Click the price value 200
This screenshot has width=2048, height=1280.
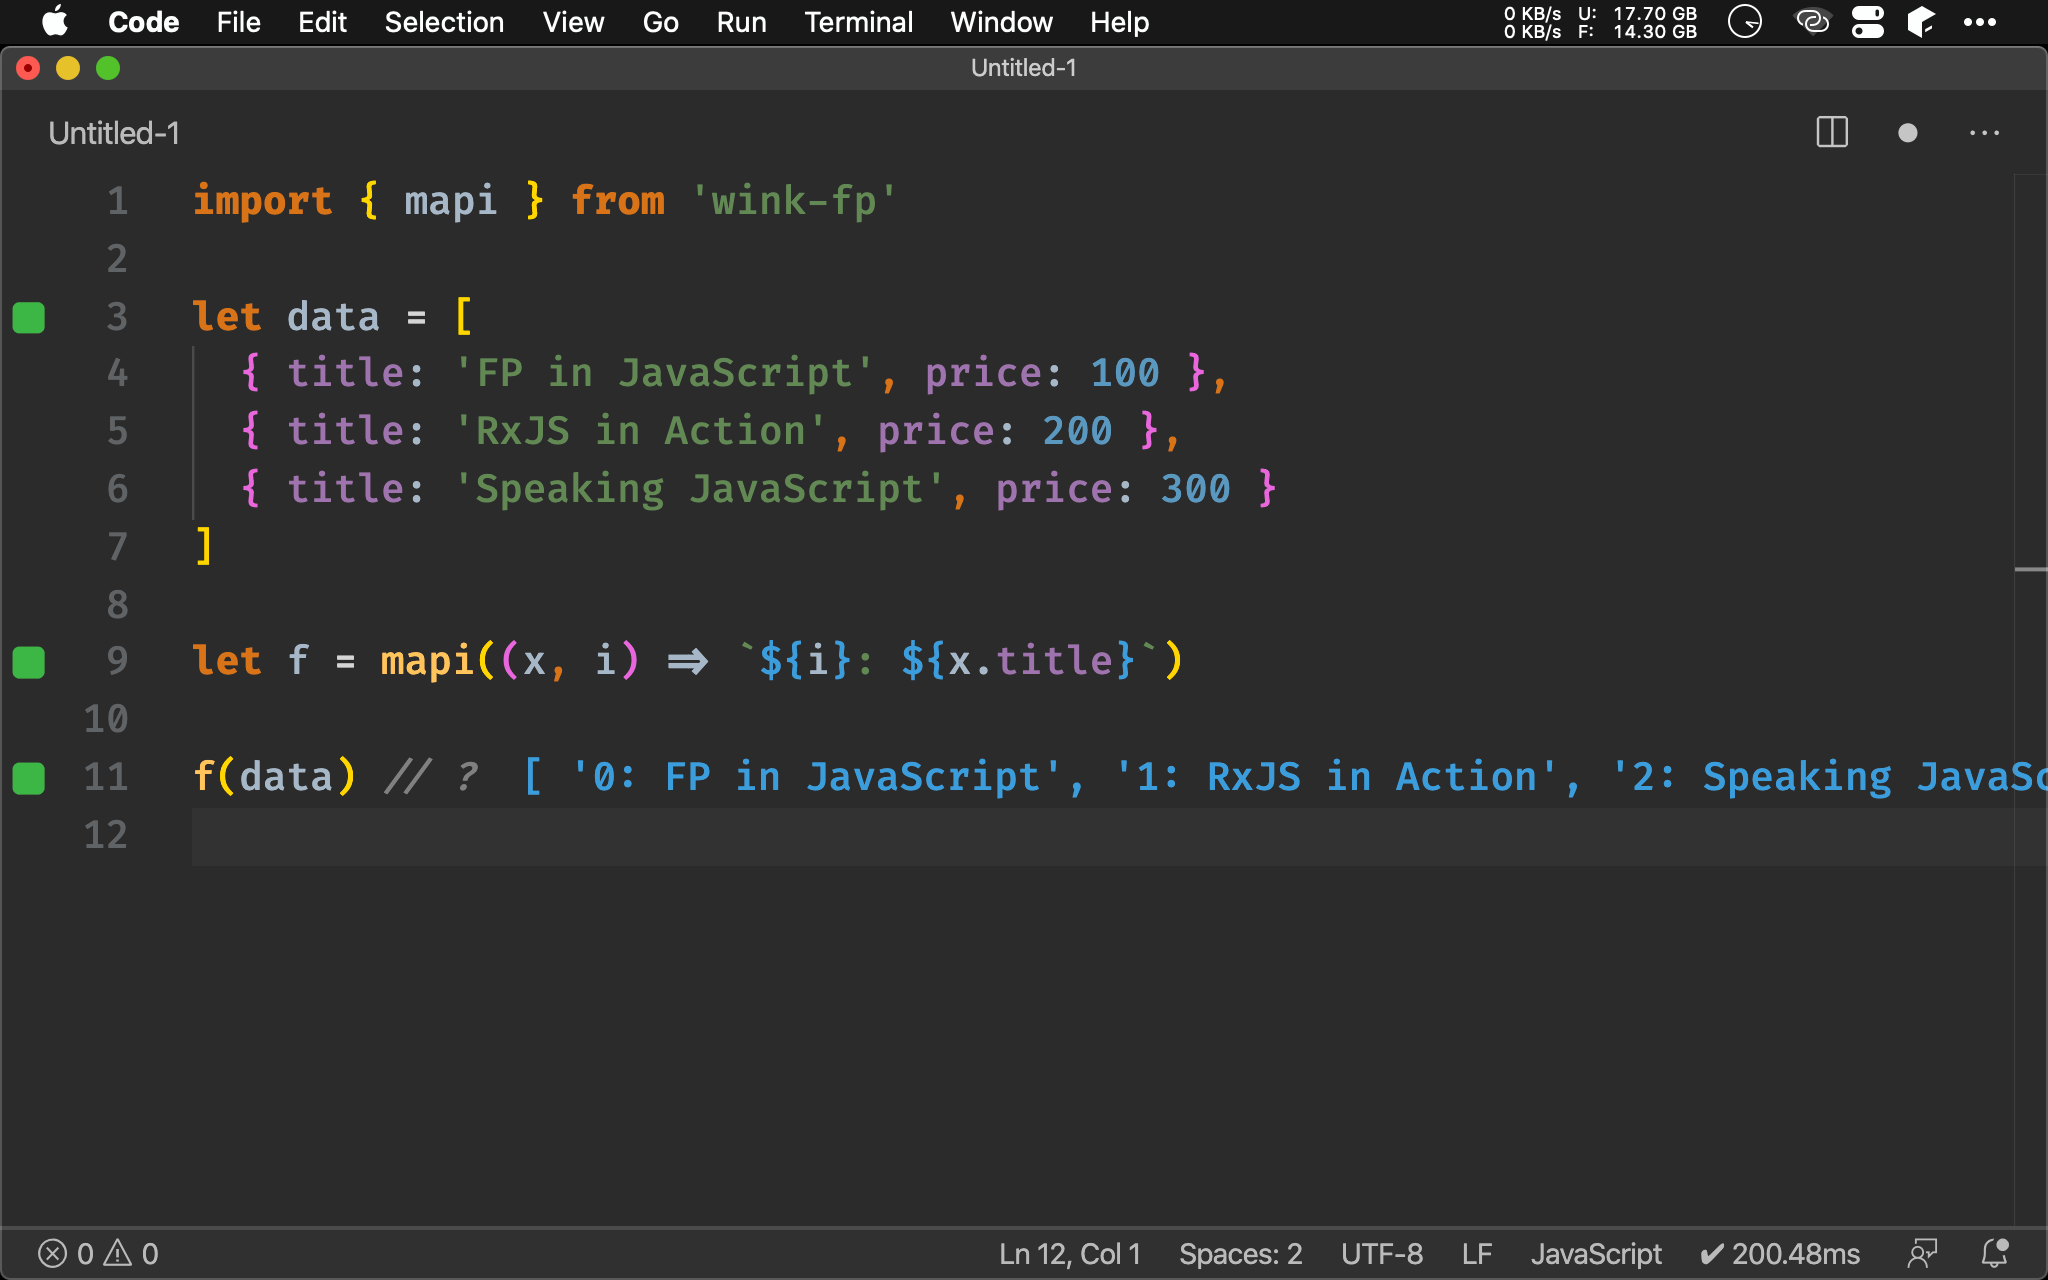[x=1077, y=431]
